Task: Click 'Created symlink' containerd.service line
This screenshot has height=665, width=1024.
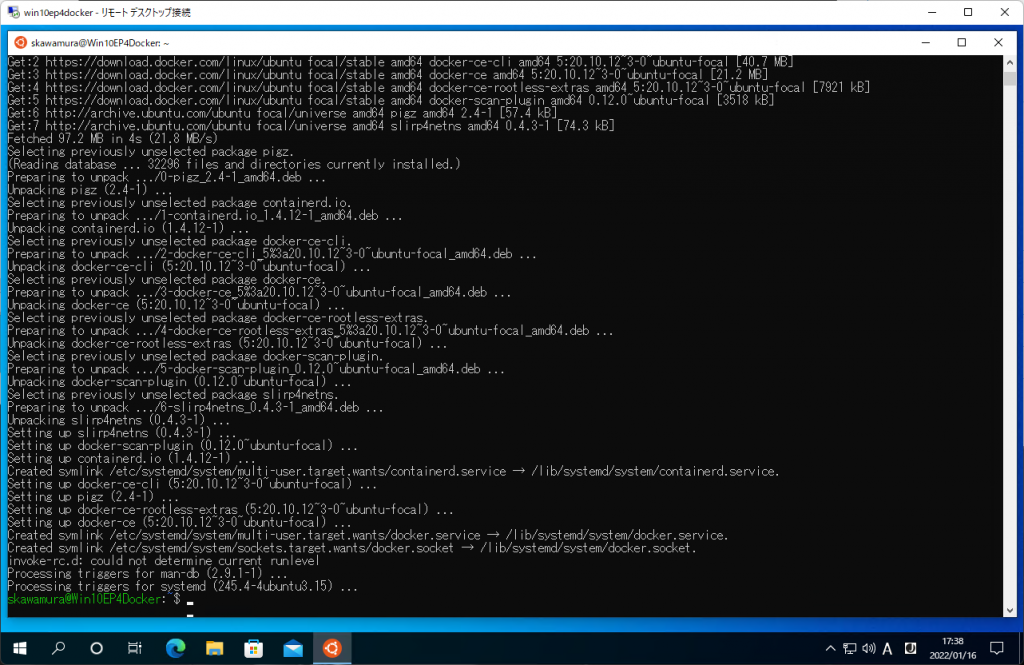Action: pyautogui.click(x=393, y=471)
